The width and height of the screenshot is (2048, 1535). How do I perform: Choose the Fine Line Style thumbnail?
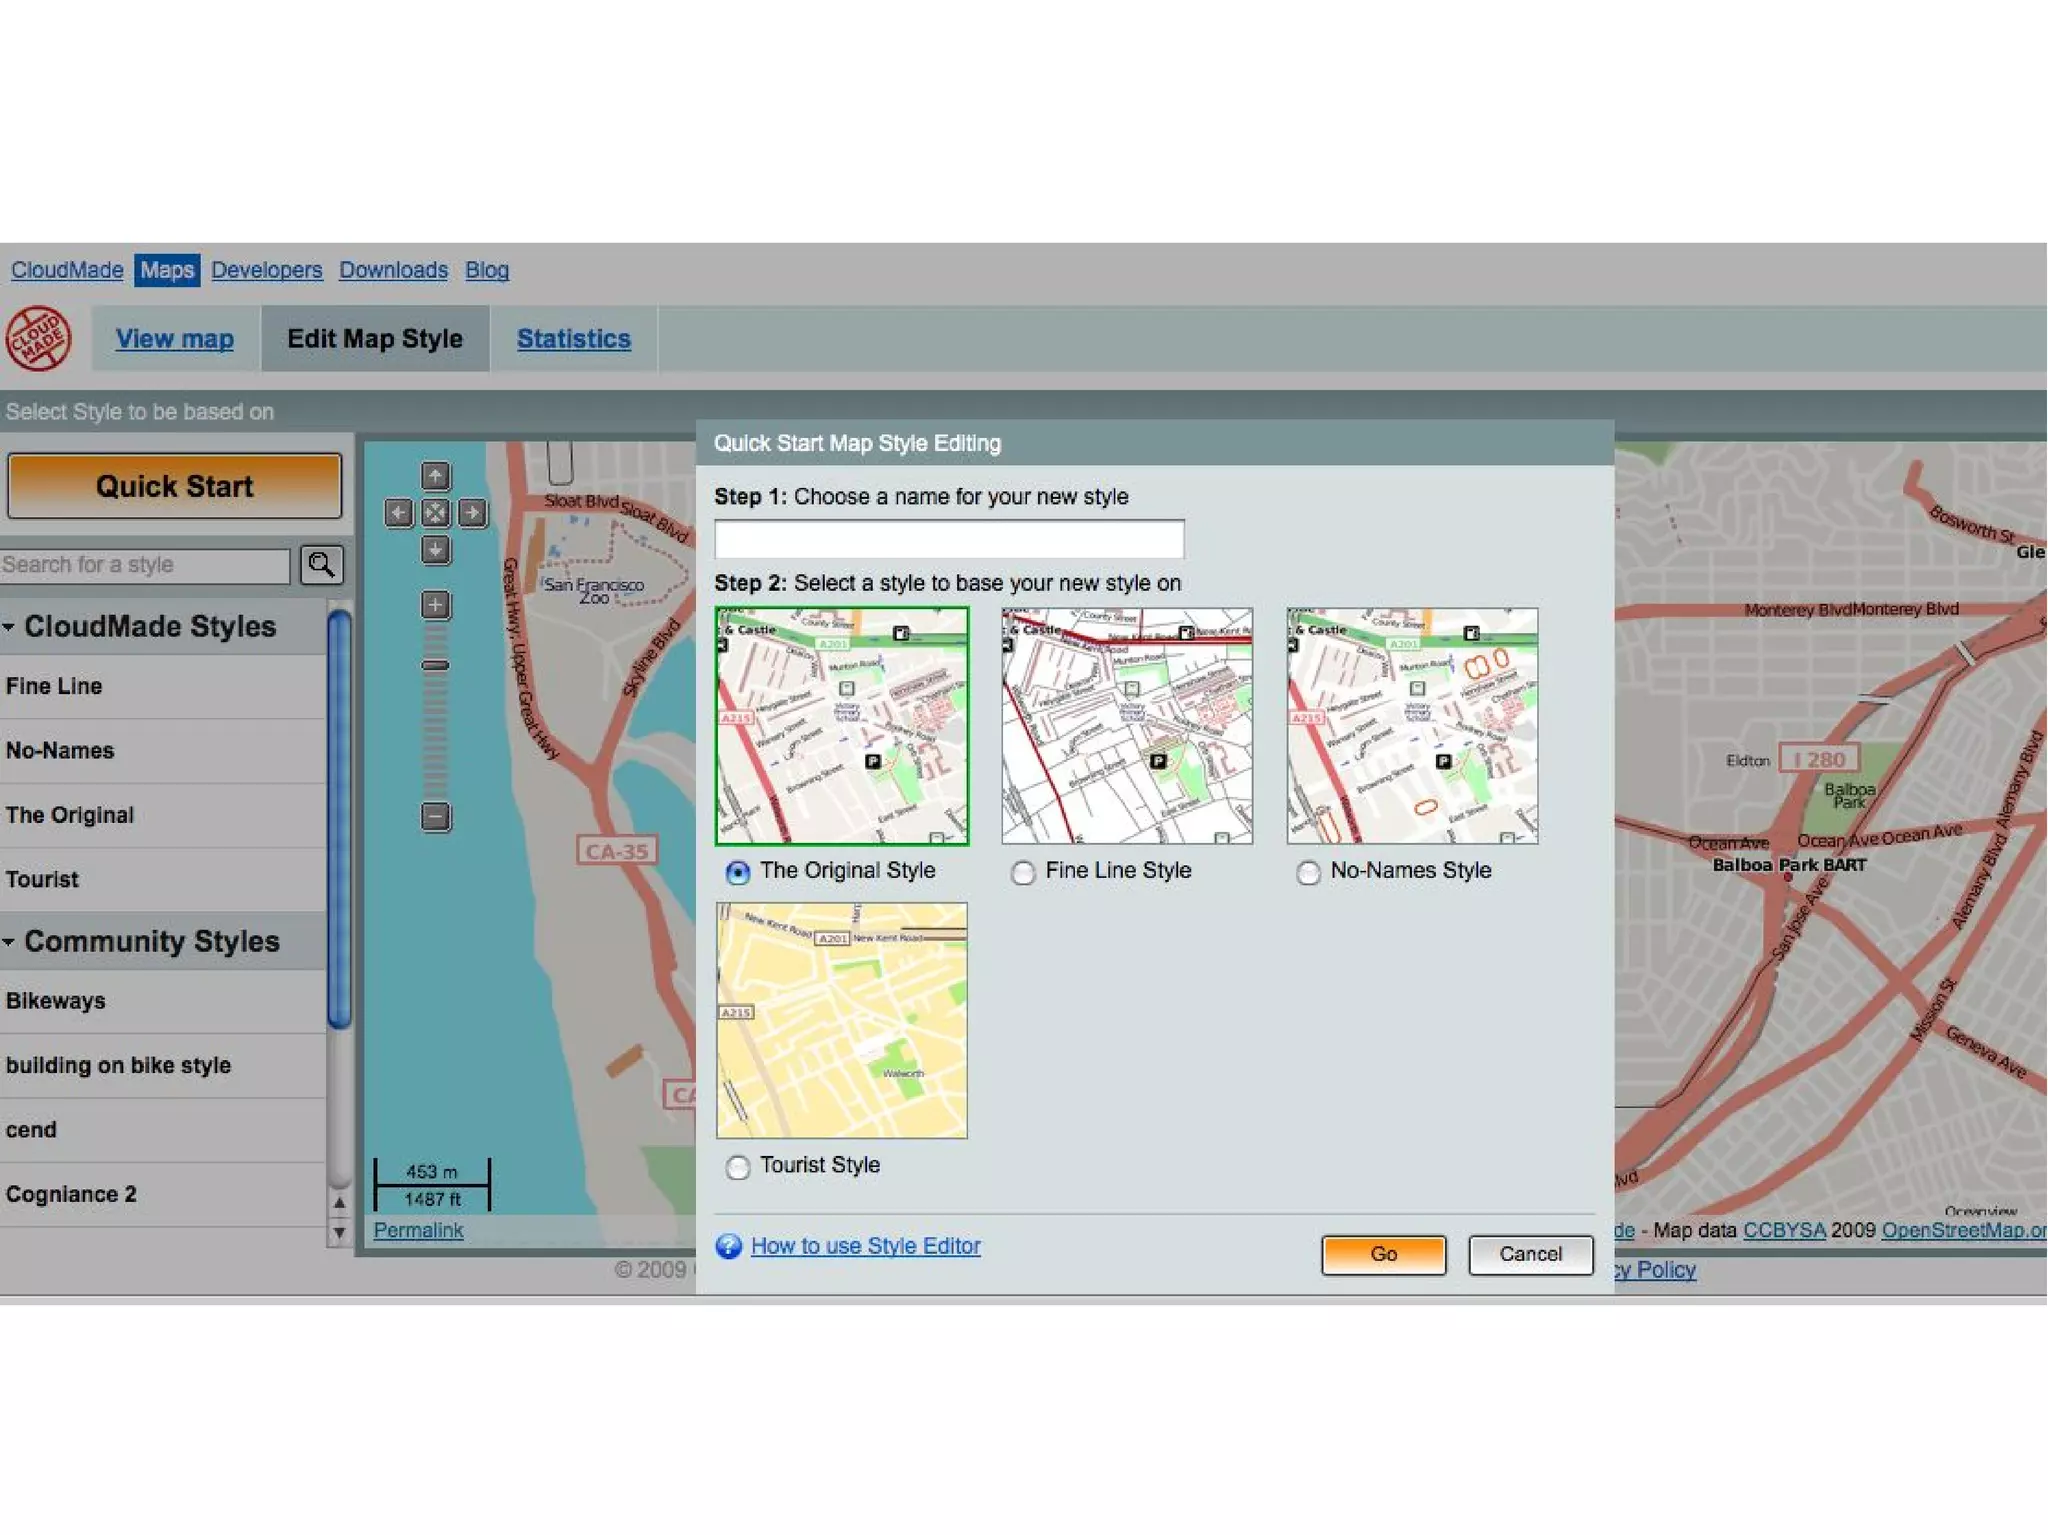click(1127, 726)
